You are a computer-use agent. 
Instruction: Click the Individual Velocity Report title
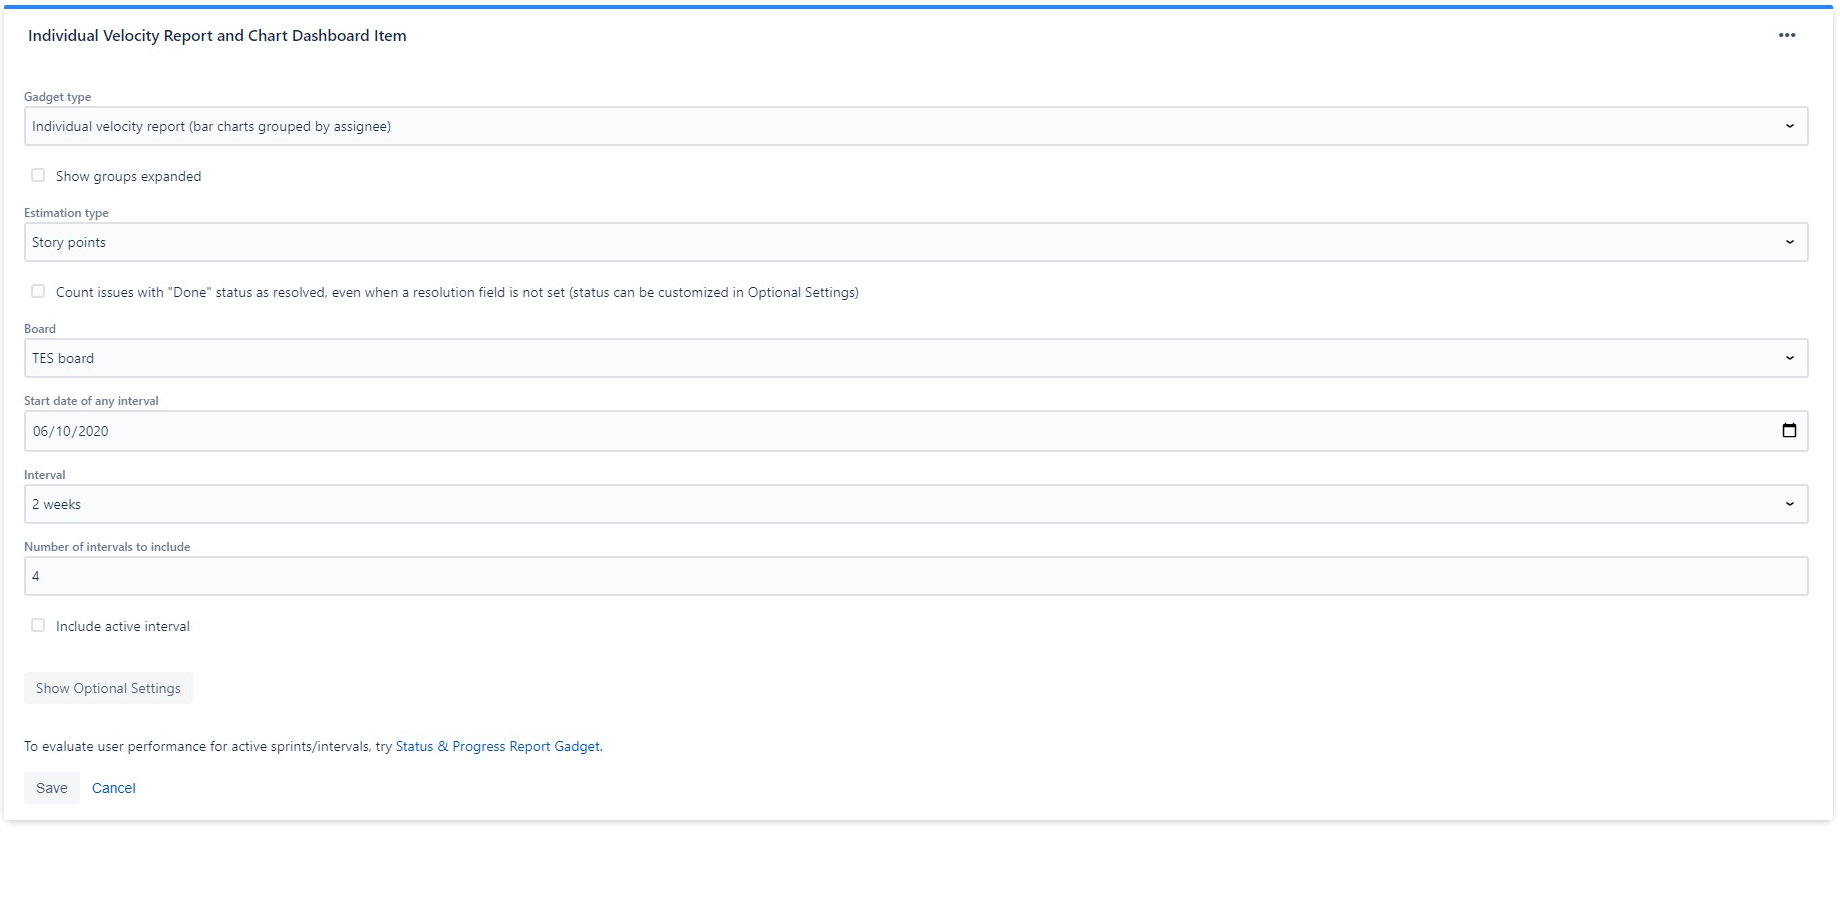(x=217, y=35)
